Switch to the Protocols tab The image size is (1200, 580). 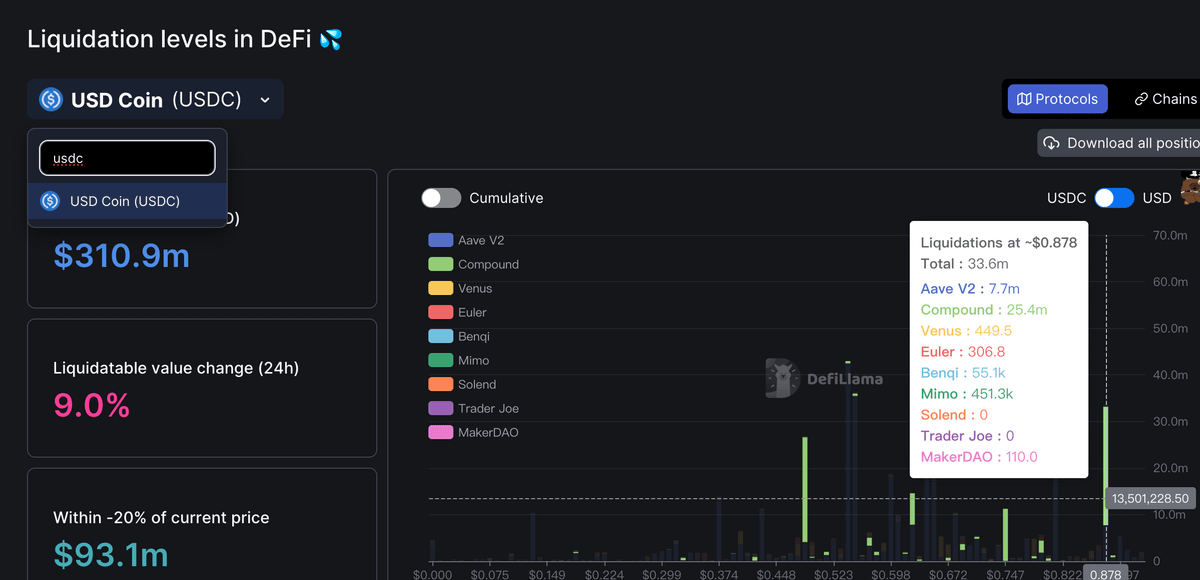[x=1057, y=99]
